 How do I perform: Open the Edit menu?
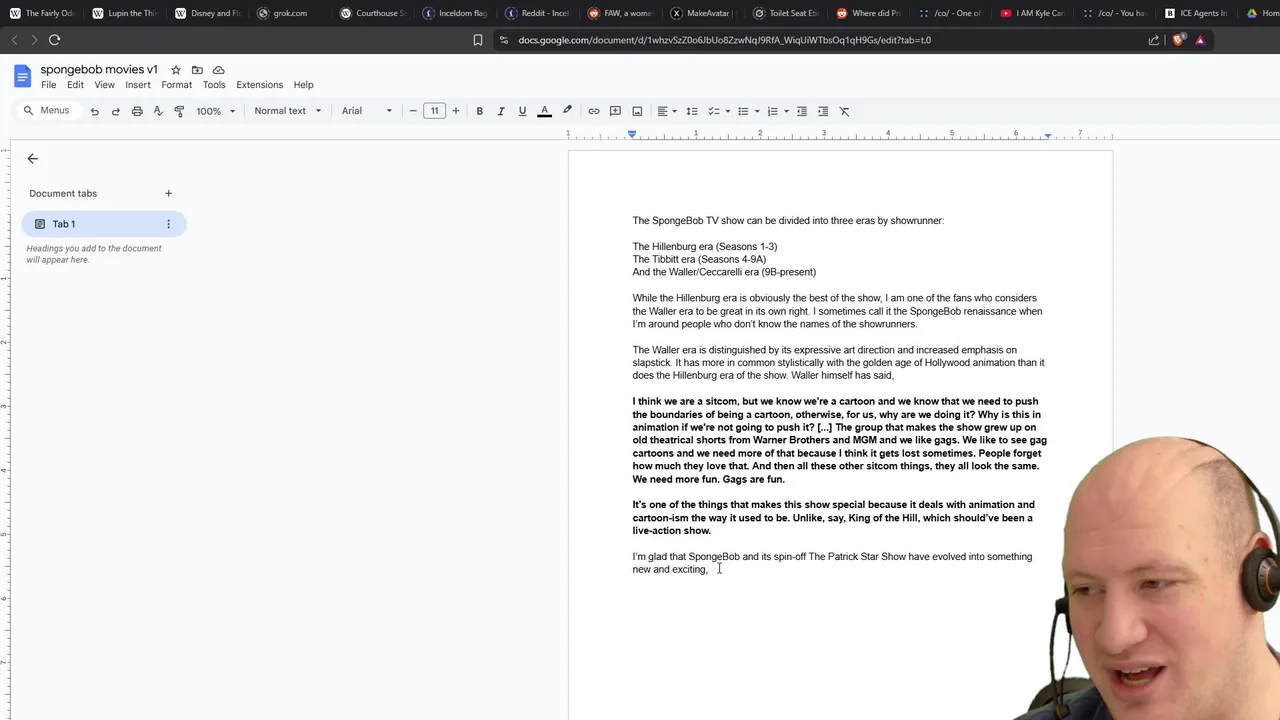click(x=75, y=85)
